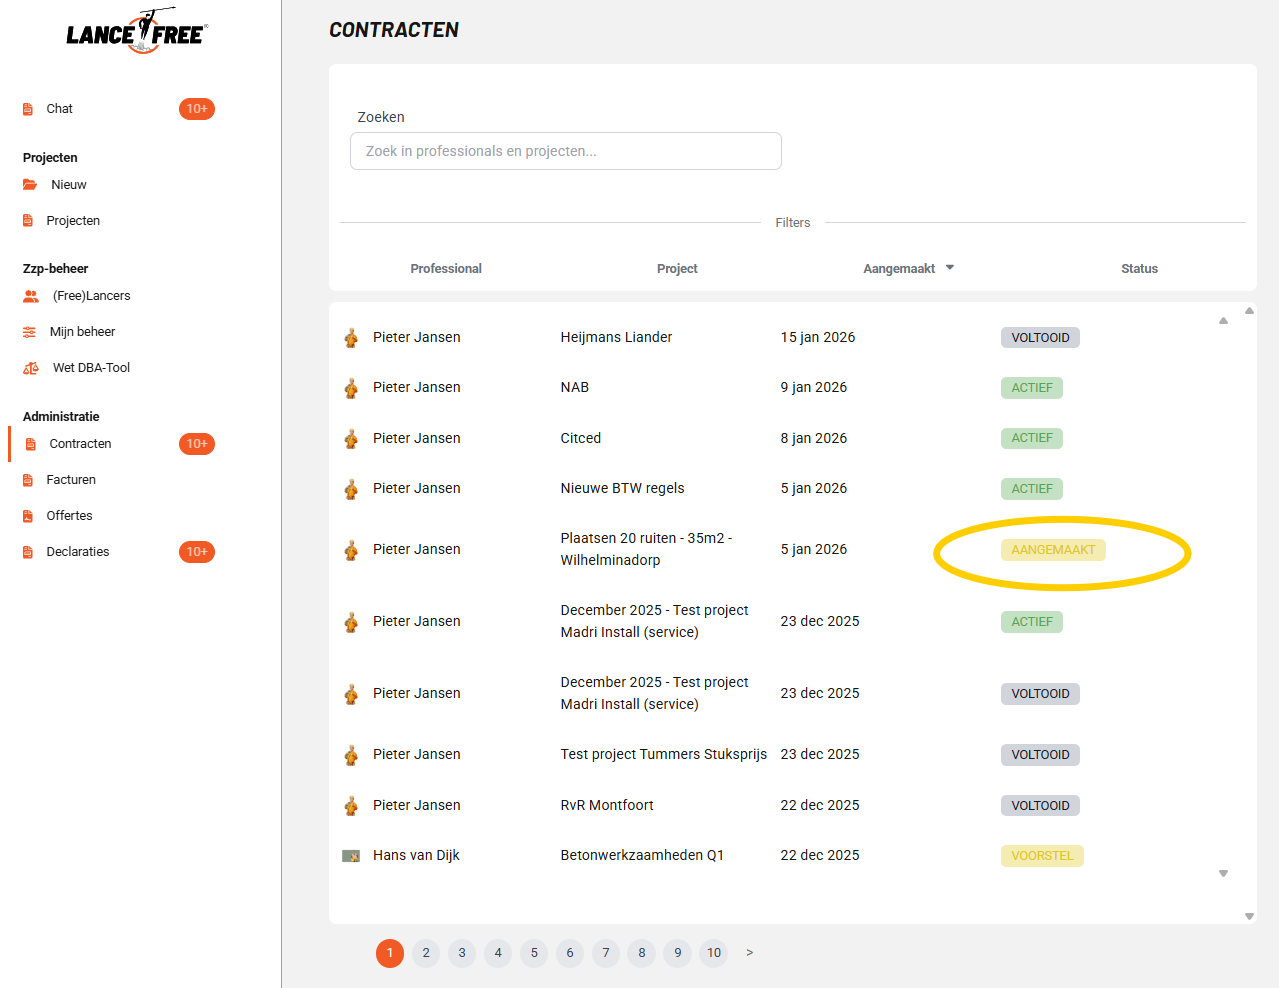Click the LanceFree logo
The width and height of the screenshot is (1279, 988).
[x=136, y=33]
